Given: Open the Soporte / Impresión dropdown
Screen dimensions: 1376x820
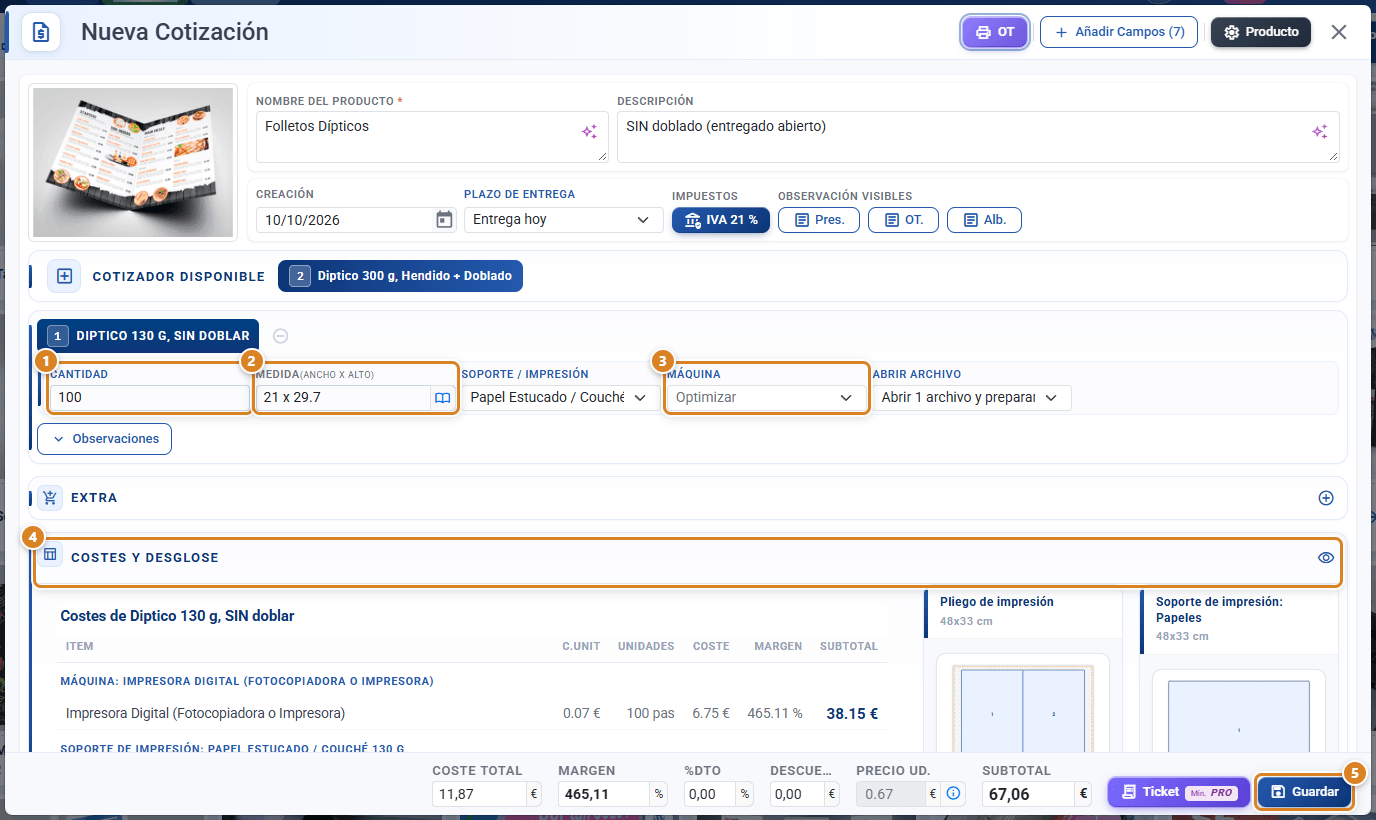Looking at the screenshot, I should tap(559, 397).
